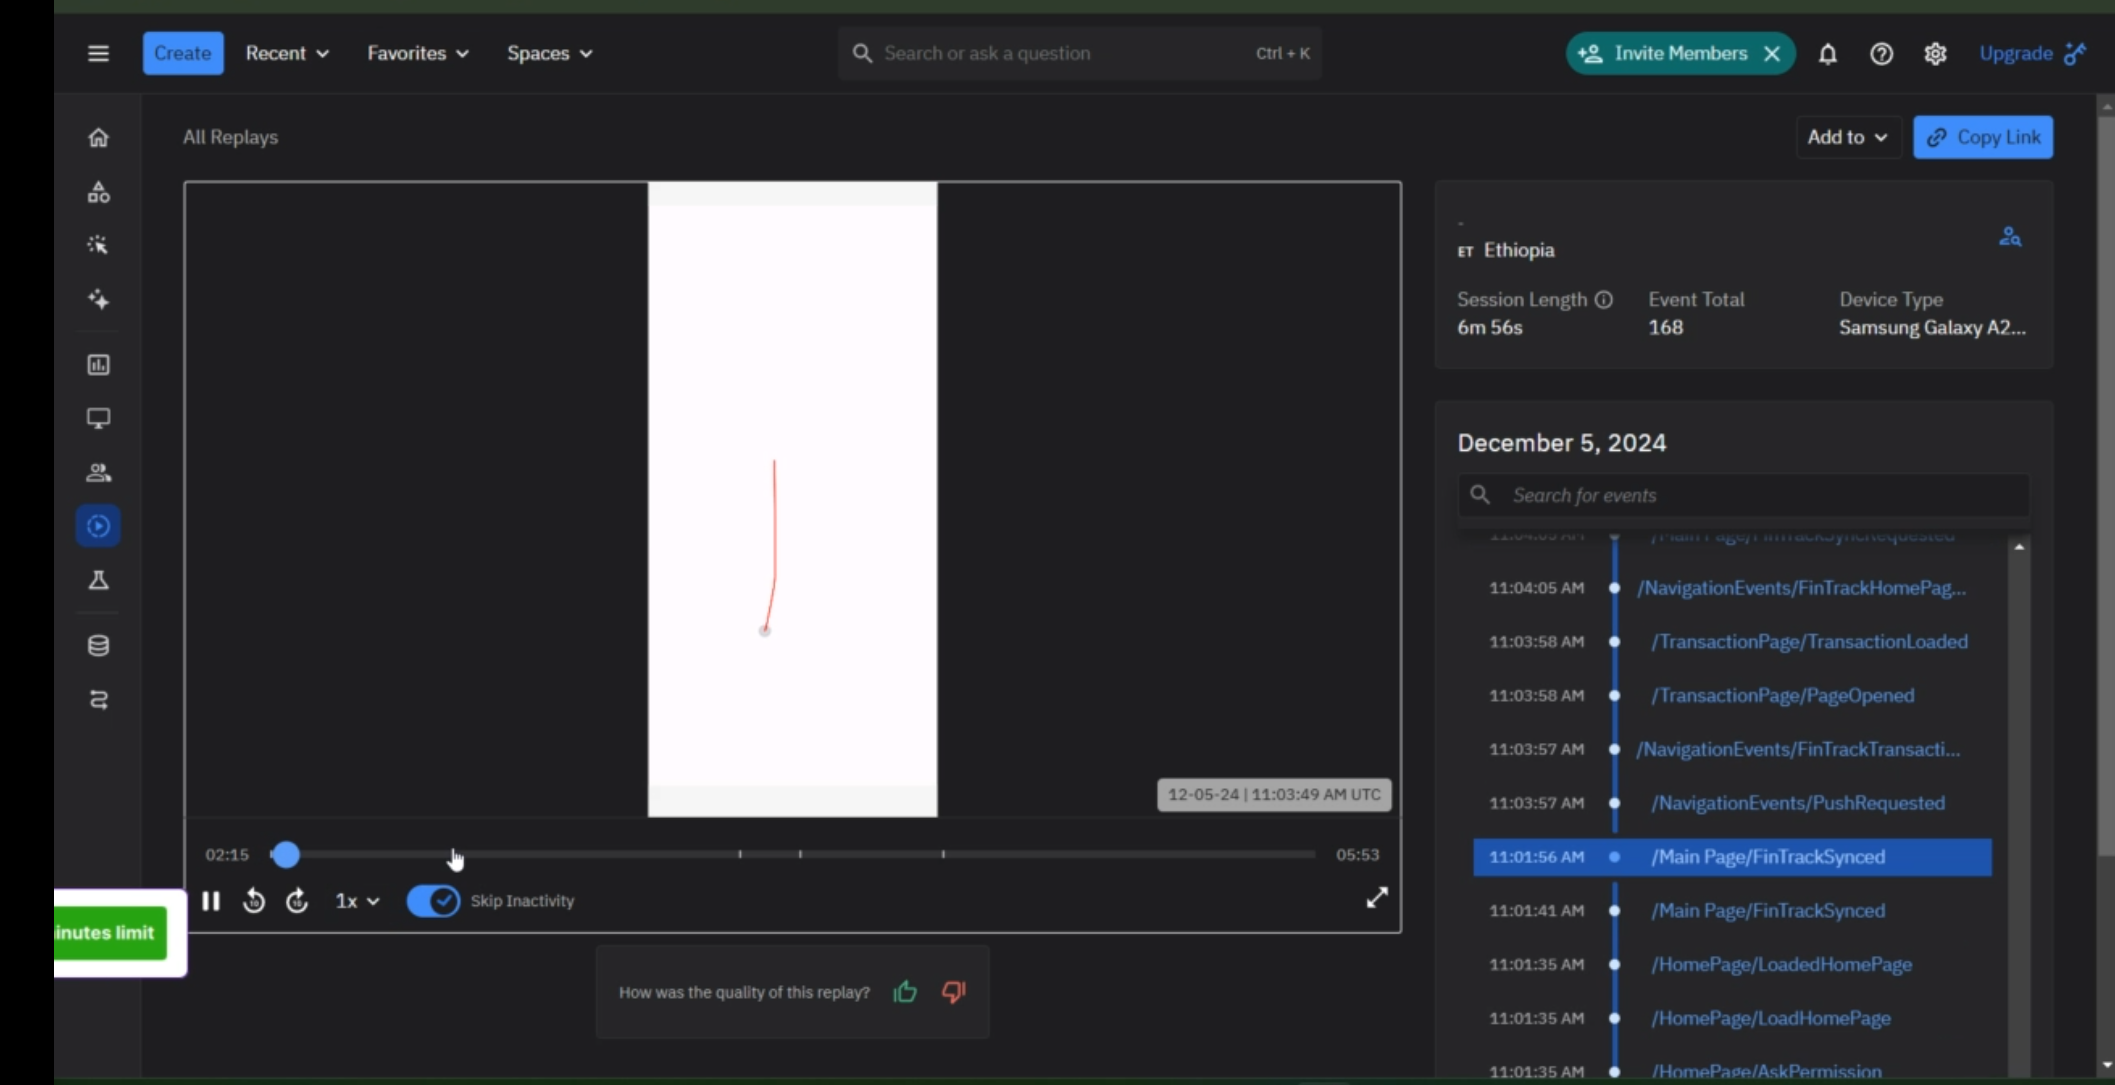The width and height of the screenshot is (2115, 1085).
Task: Expand the Add to dropdown
Action: [1847, 137]
